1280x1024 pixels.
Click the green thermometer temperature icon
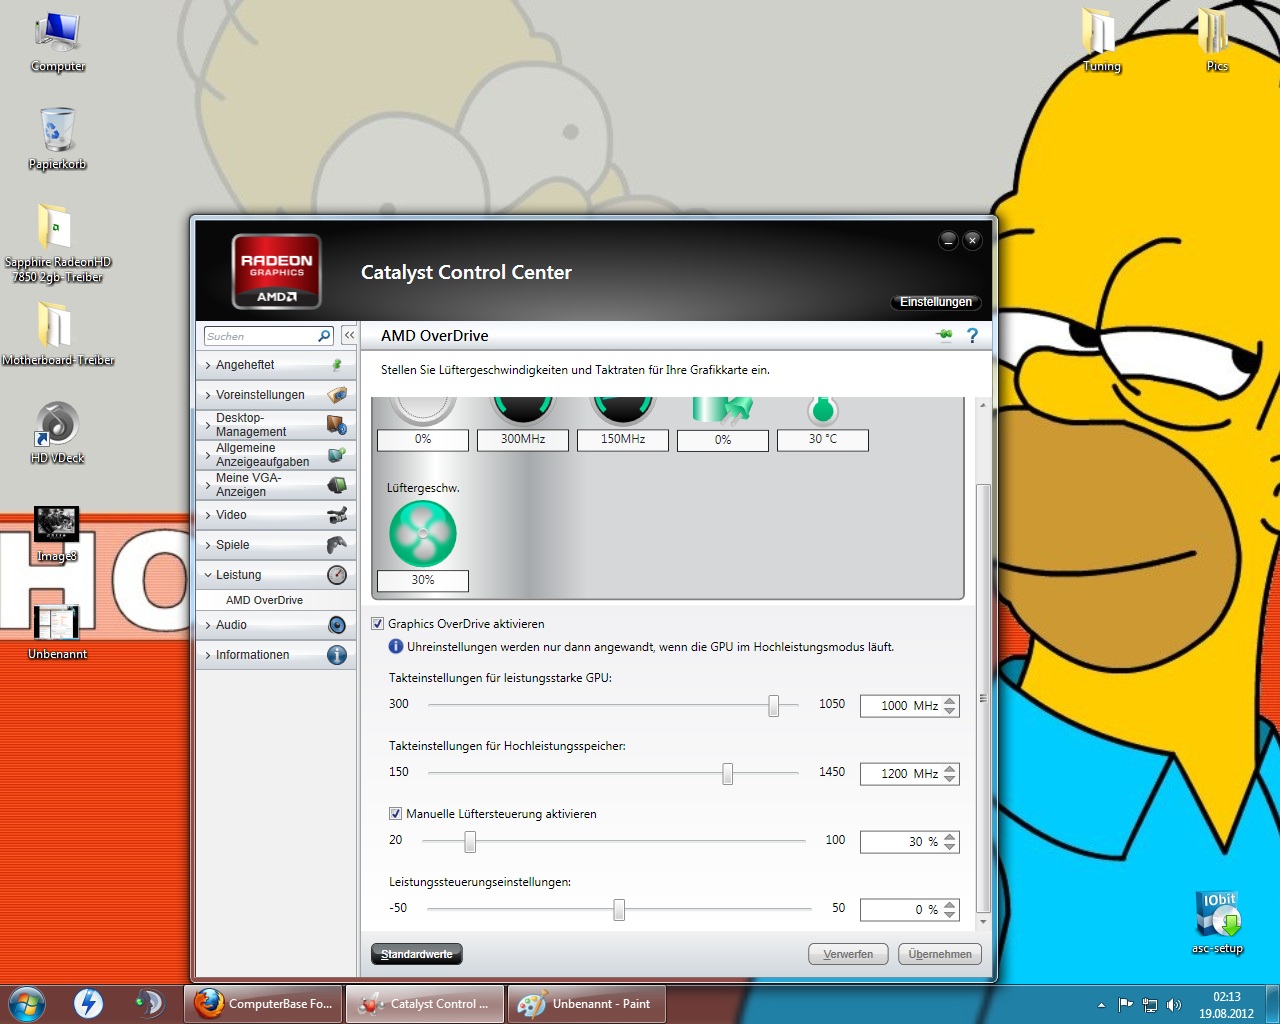(x=823, y=410)
